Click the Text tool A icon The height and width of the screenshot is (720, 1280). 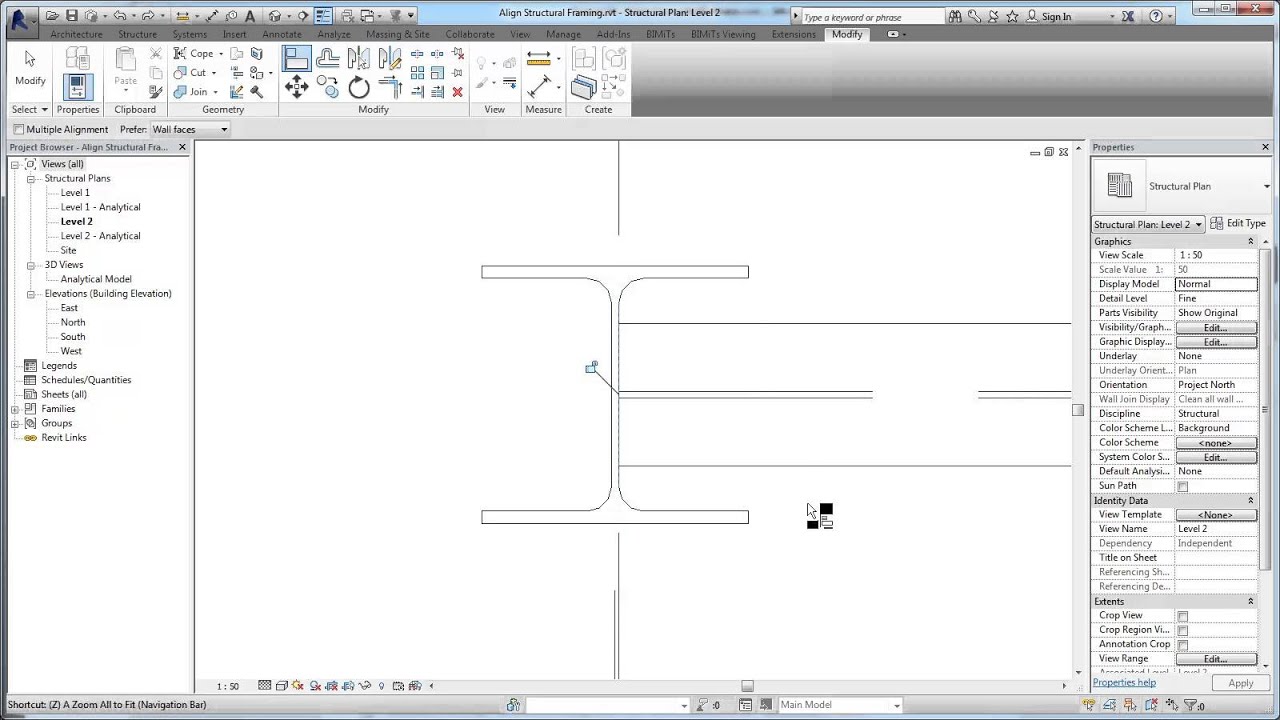250,16
